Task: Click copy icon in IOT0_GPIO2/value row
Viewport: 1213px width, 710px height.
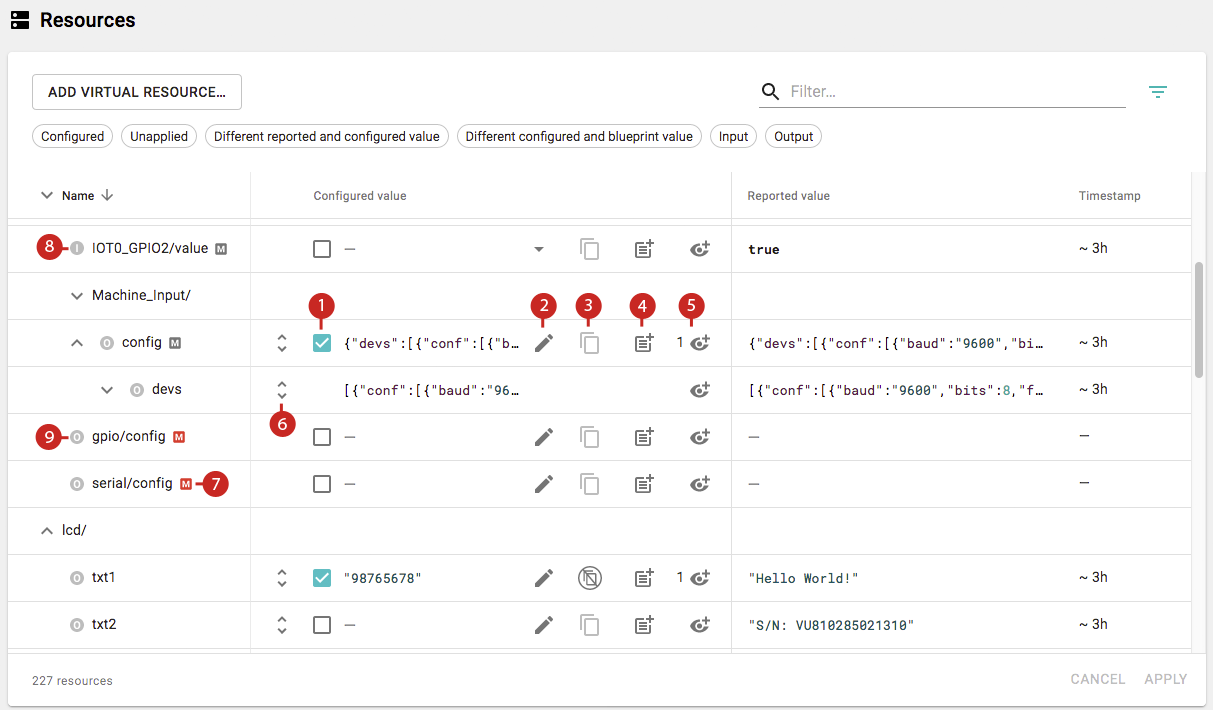Action: [x=590, y=249]
